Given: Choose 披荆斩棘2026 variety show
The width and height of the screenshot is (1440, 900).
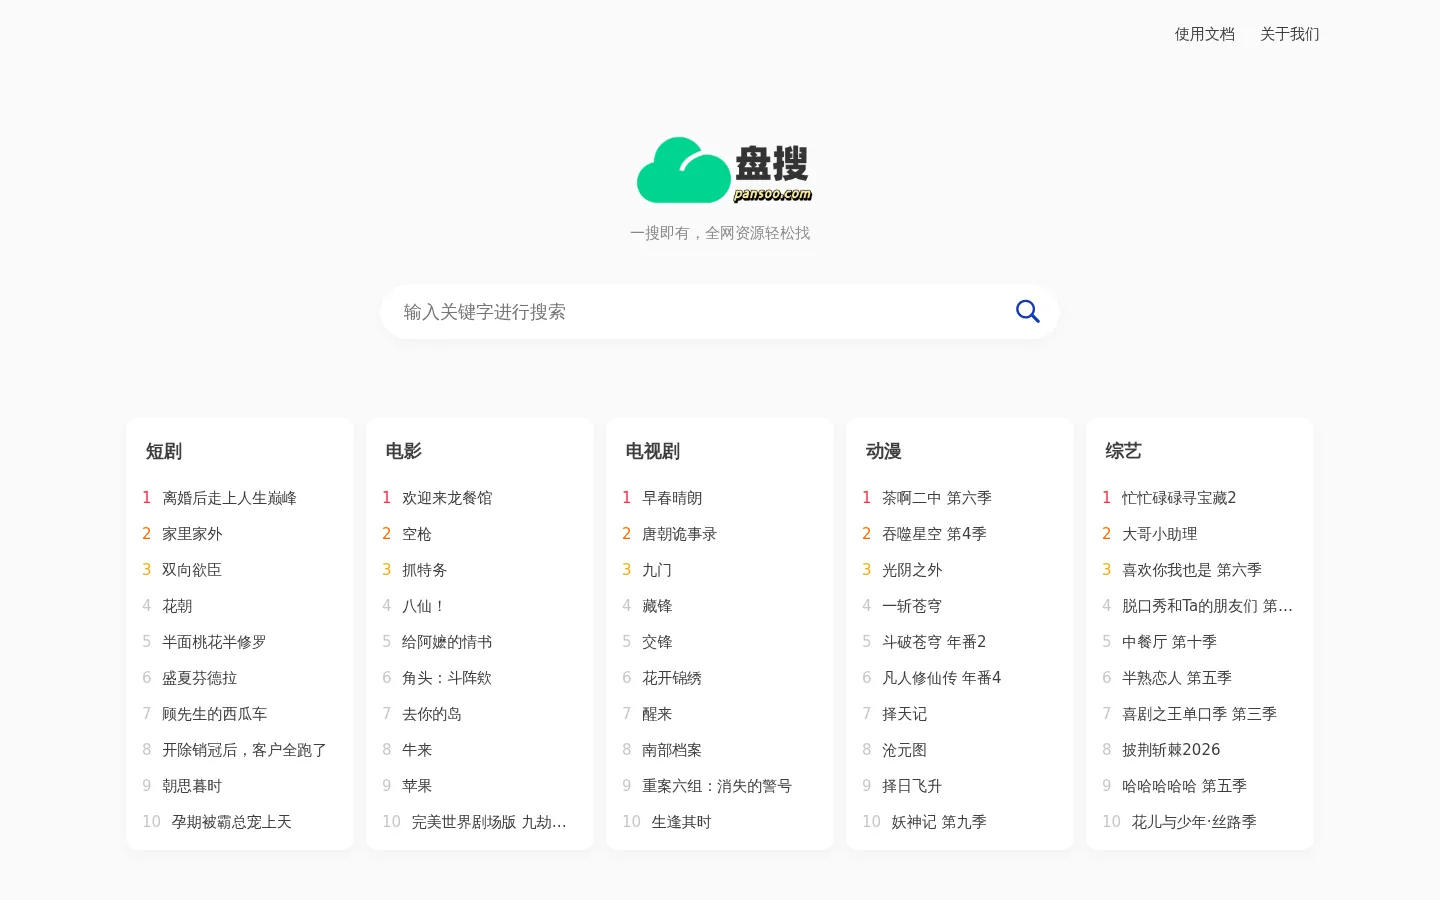Looking at the screenshot, I should coord(1171,750).
